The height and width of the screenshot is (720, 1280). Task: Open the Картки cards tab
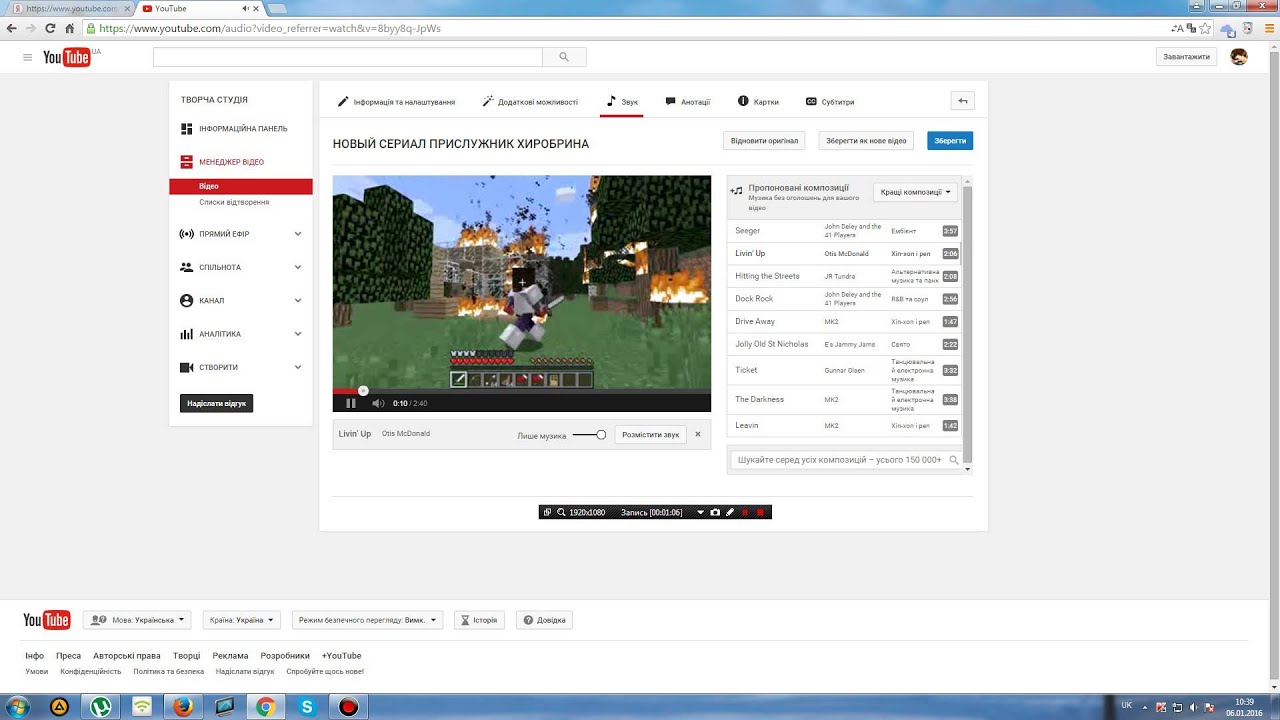click(x=758, y=101)
